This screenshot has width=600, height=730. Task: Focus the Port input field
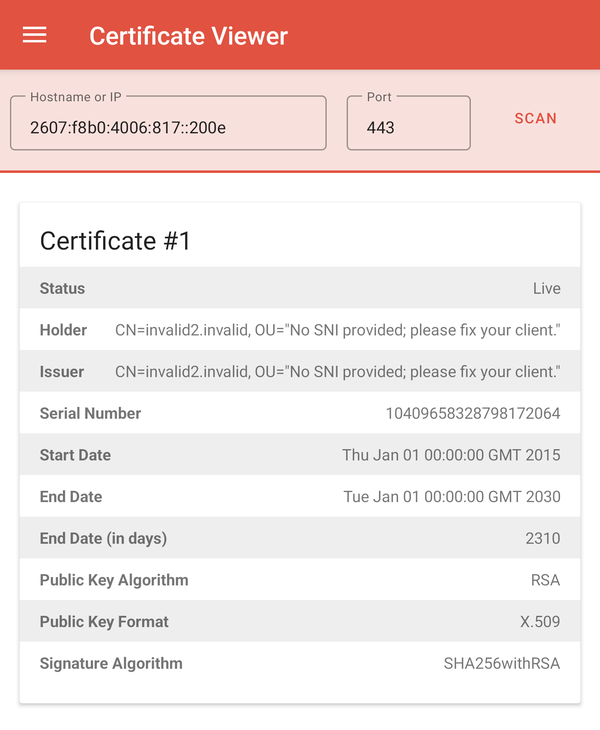(x=408, y=127)
